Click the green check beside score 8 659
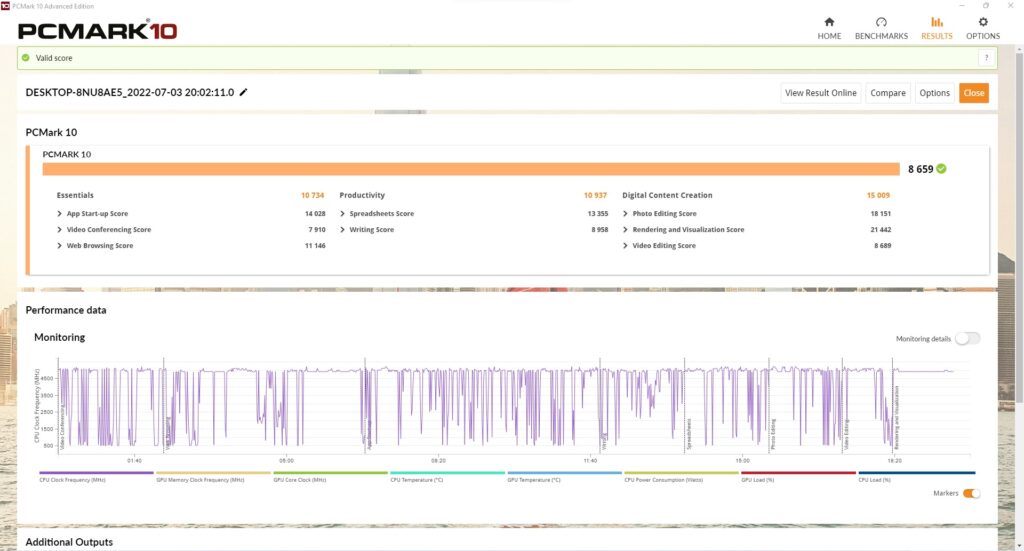This screenshot has width=1024, height=551. click(x=941, y=169)
